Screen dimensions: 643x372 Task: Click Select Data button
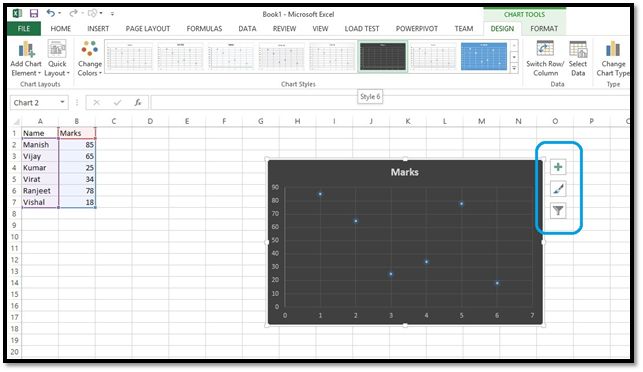(x=578, y=59)
